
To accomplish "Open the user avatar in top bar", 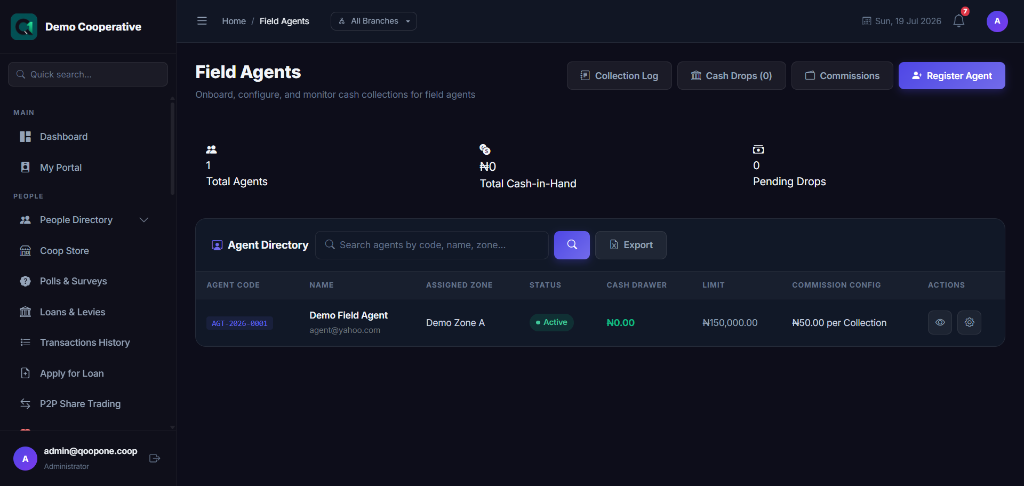I will [997, 21].
